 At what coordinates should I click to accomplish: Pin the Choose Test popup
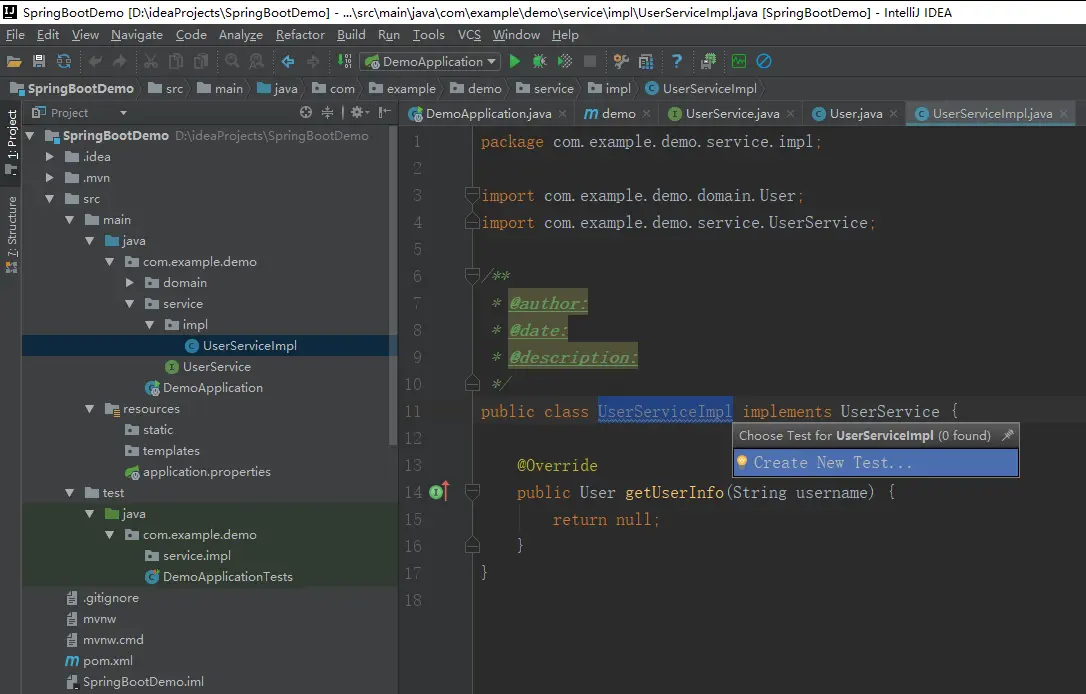click(1007, 436)
